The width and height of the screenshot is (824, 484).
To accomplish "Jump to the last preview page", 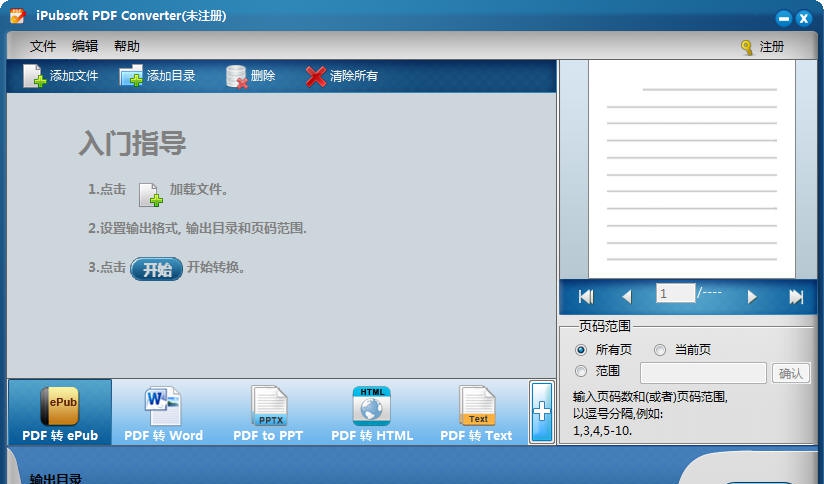I will point(796,297).
